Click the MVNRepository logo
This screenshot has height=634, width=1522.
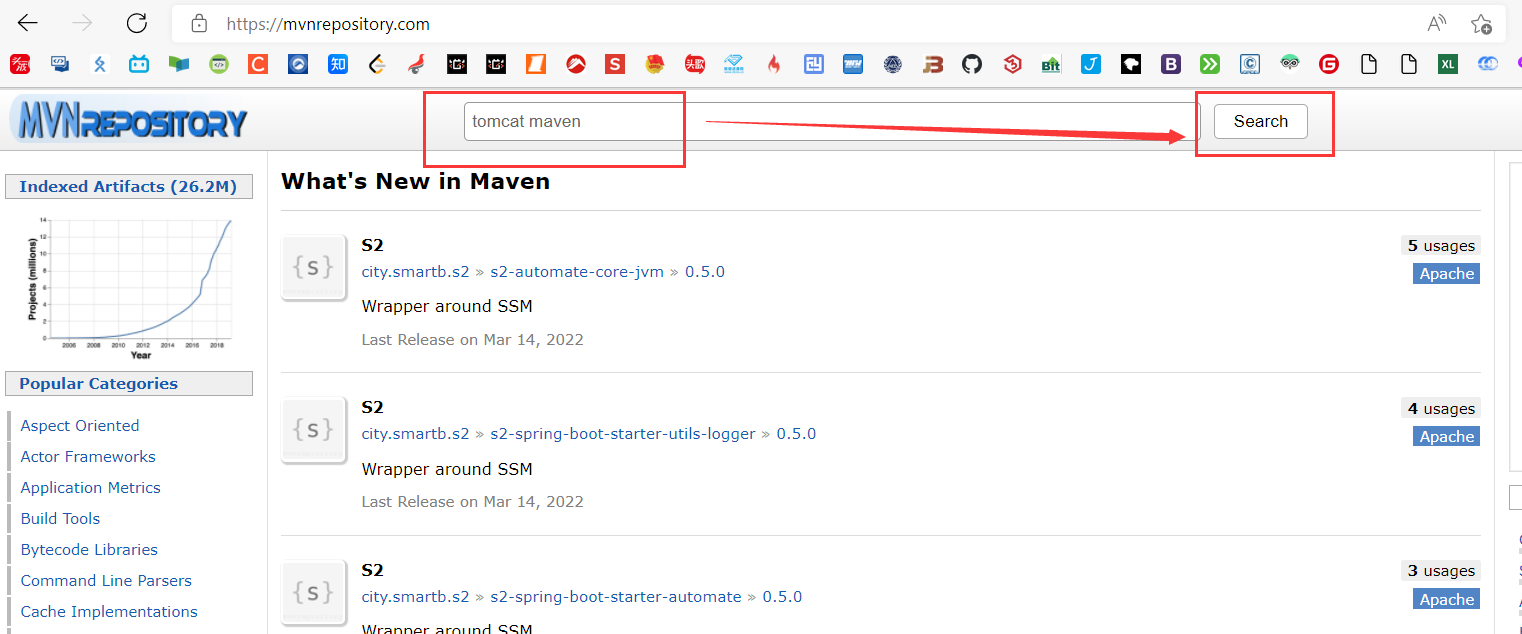[x=128, y=121]
